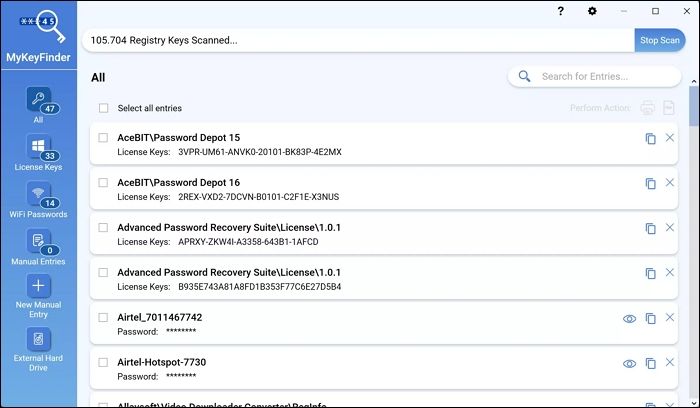The width and height of the screenshot is (700, 408).
Task: Open the External Hard Drive scan
Action: coord(37,339)
